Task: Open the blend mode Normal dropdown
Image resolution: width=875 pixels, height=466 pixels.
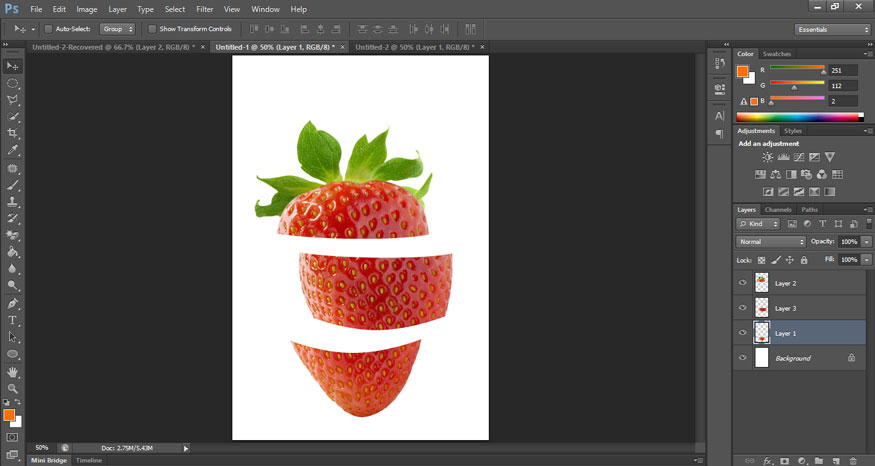Action: (771, 242)
